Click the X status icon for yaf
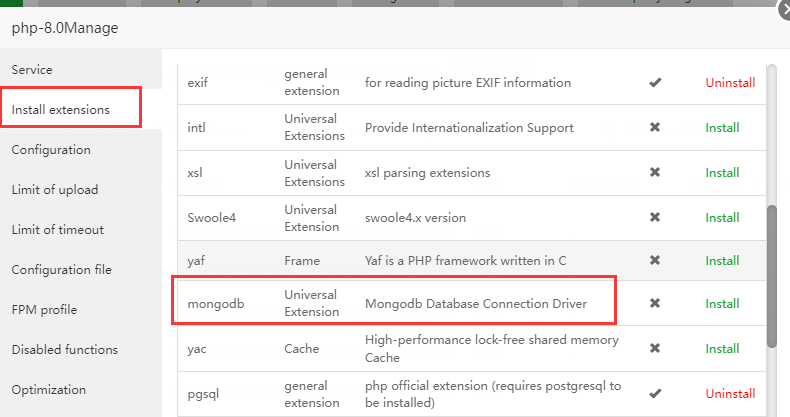 pos(655,261)
